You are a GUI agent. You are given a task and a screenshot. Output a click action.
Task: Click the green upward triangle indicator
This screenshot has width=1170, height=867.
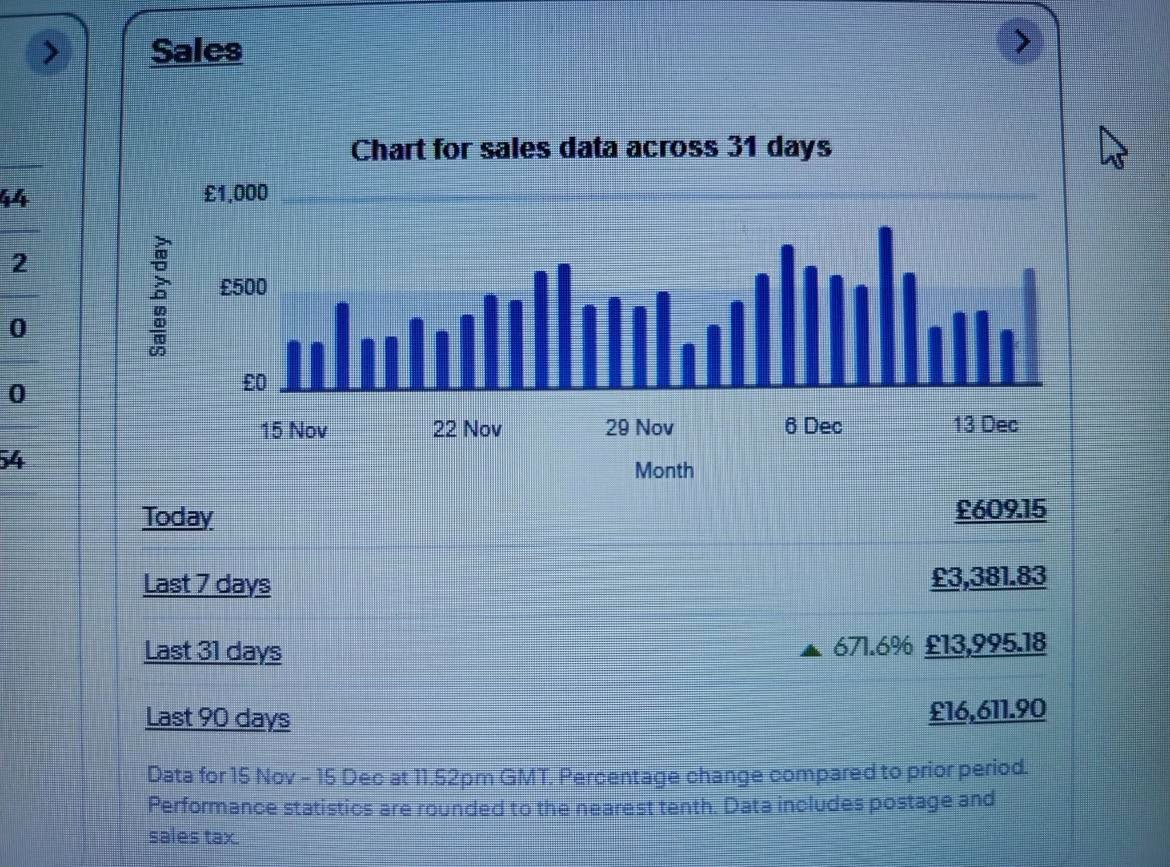811,650
